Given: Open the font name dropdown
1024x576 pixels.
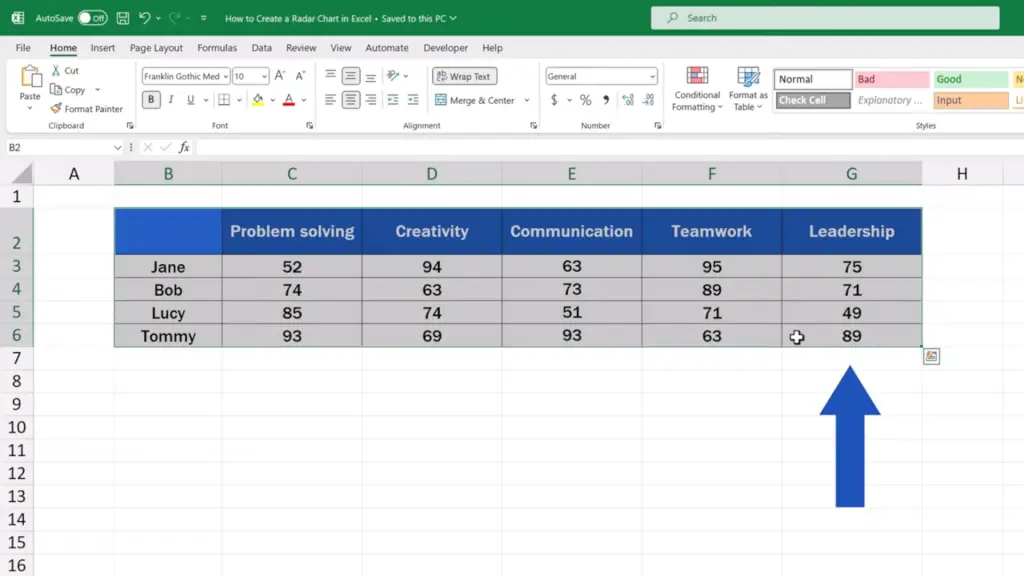Looking at the screenshot, I should pyautogui.click(x=225, y=76).
